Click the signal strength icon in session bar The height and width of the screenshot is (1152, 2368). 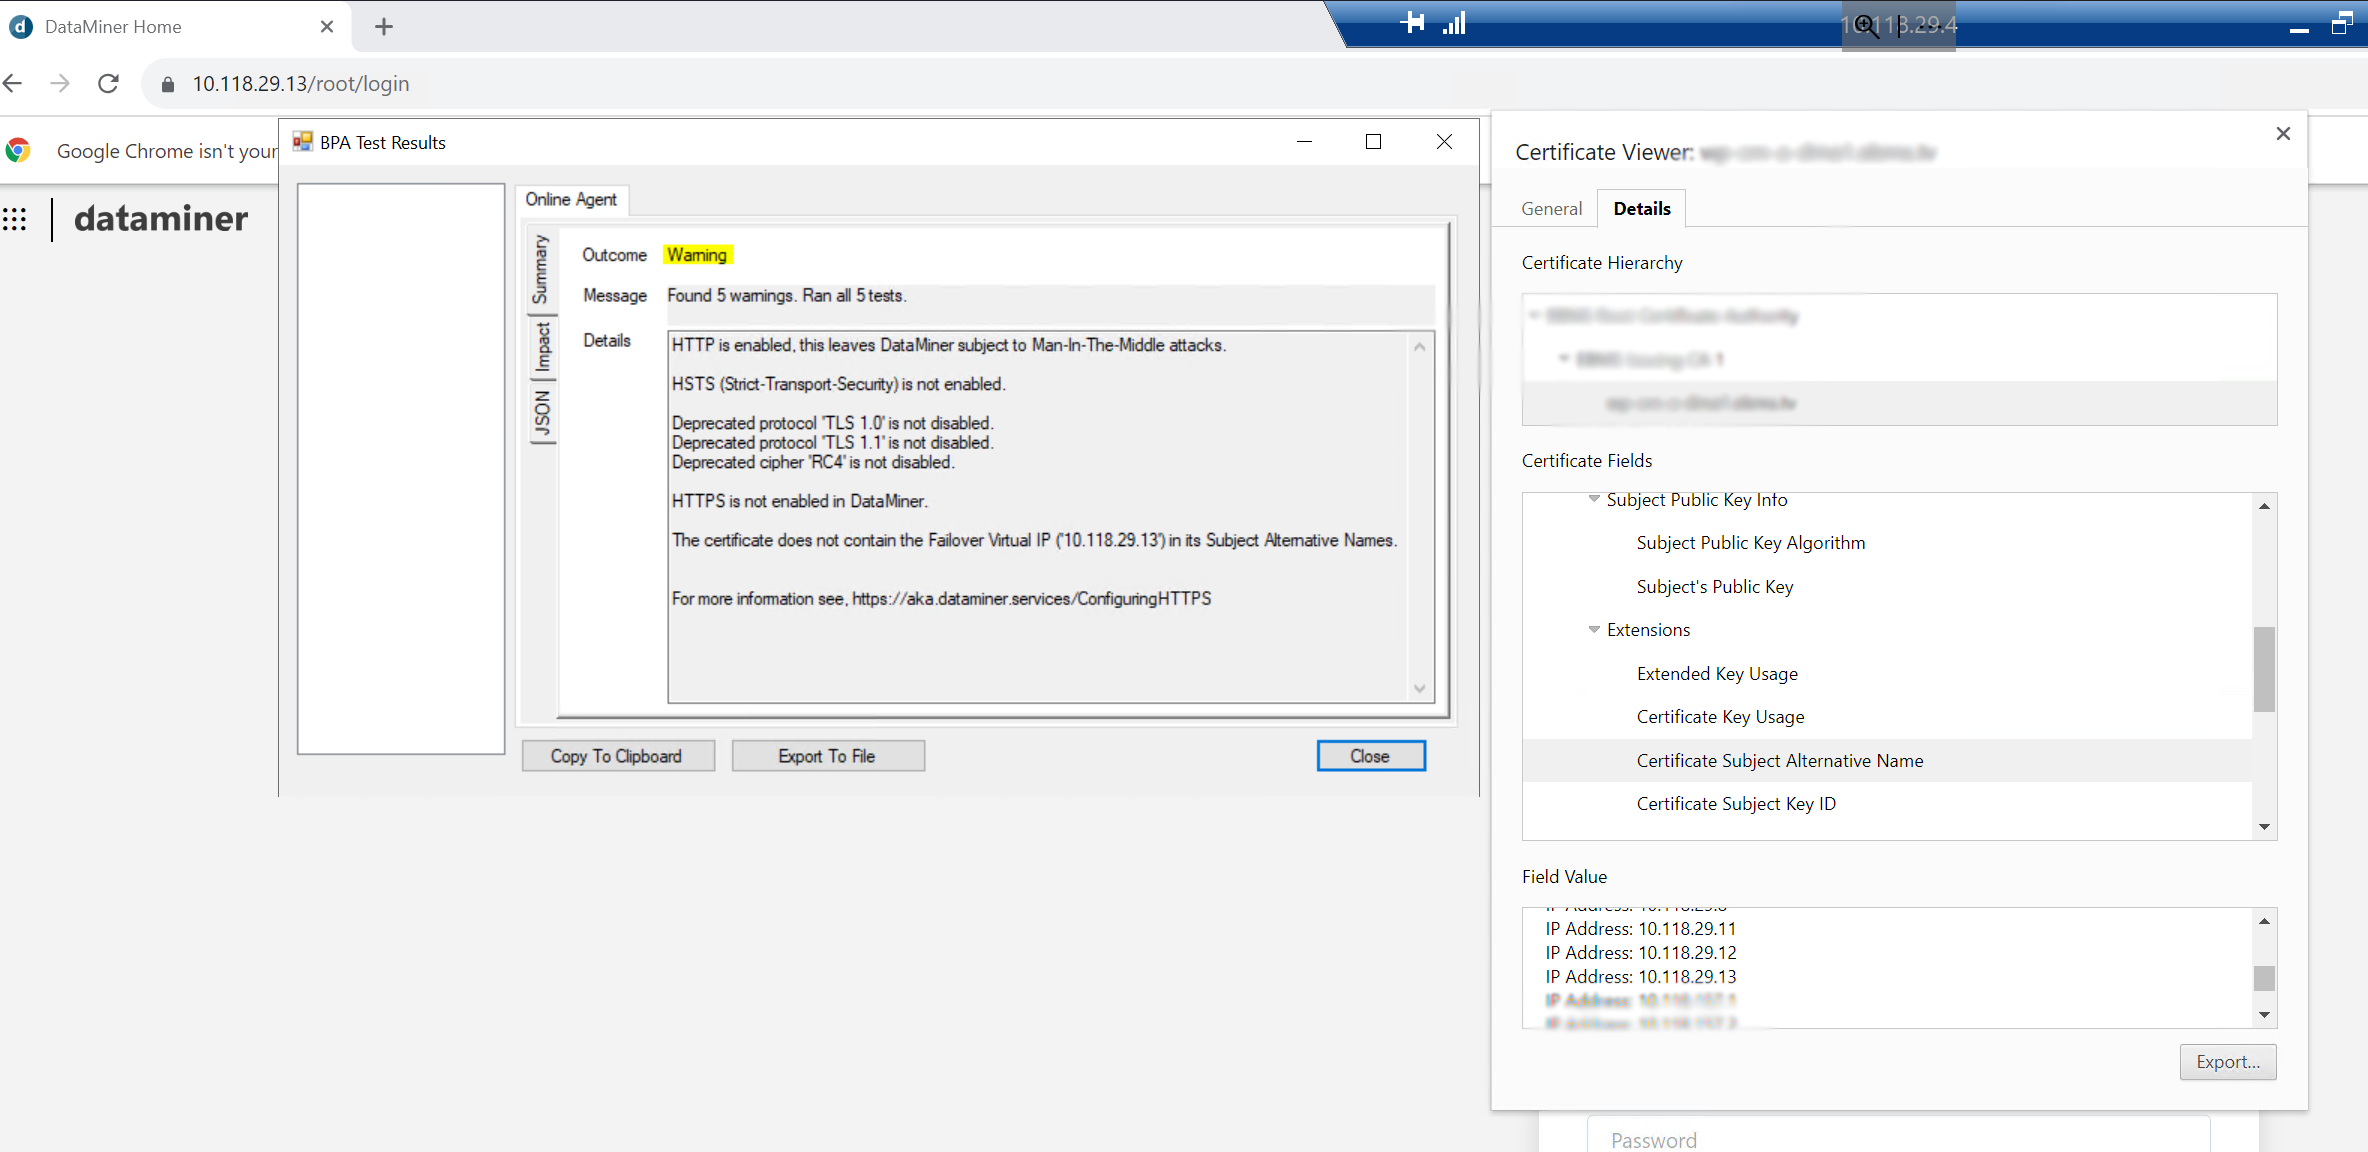click(x=1454, y=23)
